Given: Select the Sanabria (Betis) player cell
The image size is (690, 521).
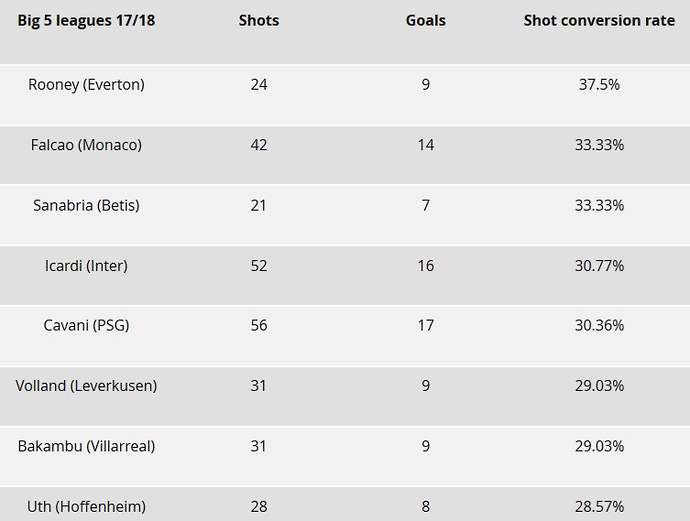Looking at the screenshot, I should (86, 205).
